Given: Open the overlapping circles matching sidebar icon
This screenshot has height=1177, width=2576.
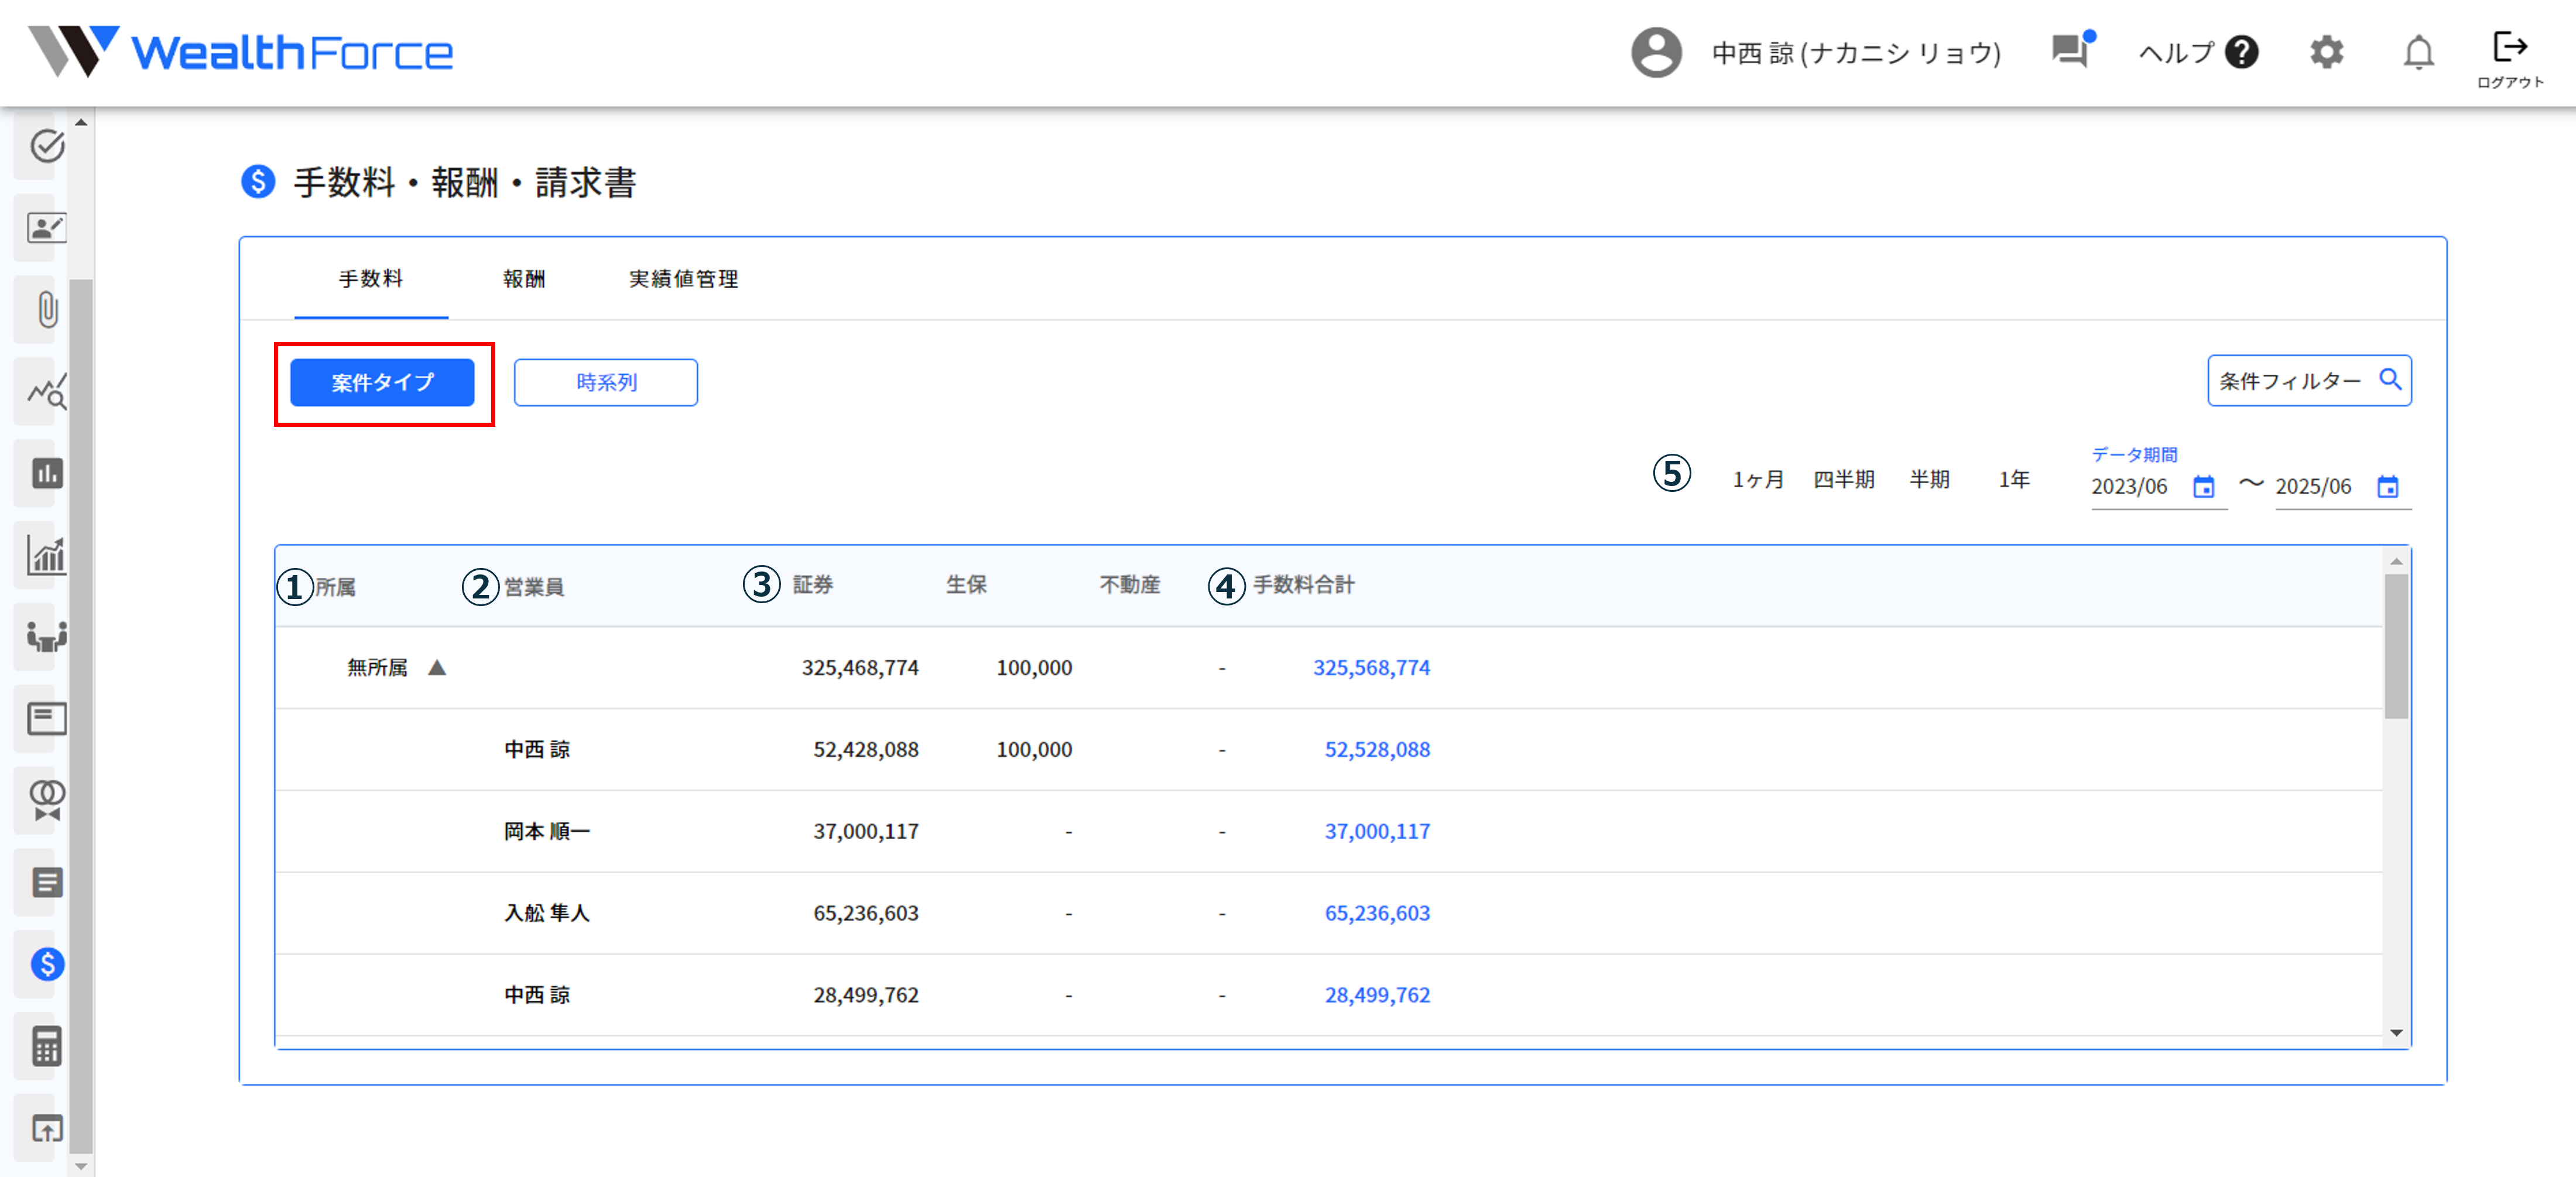Looking at the screenshot, I should point(46,801).
